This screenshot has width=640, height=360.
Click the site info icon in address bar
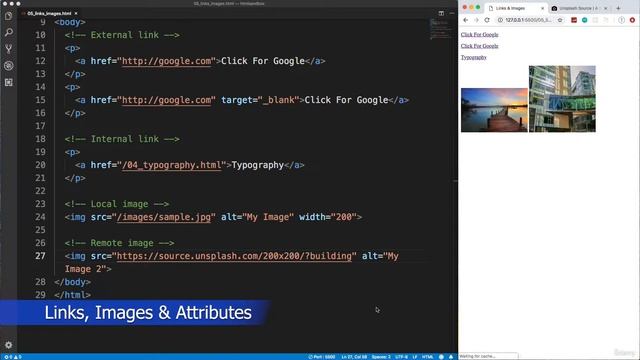[x=500, y=20]
